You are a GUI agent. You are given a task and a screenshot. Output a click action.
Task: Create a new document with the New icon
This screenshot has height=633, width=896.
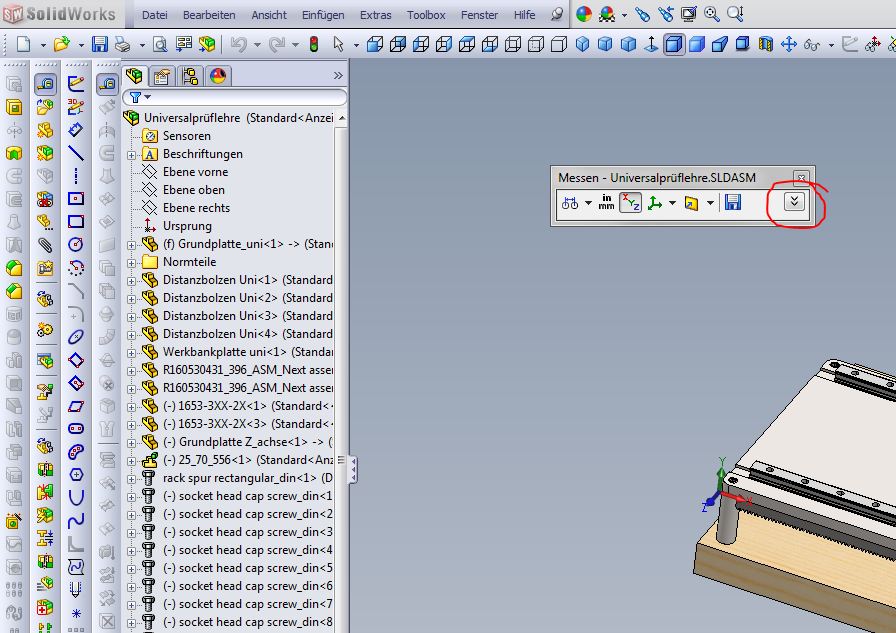pyautogui.click(x=23, y=43)
